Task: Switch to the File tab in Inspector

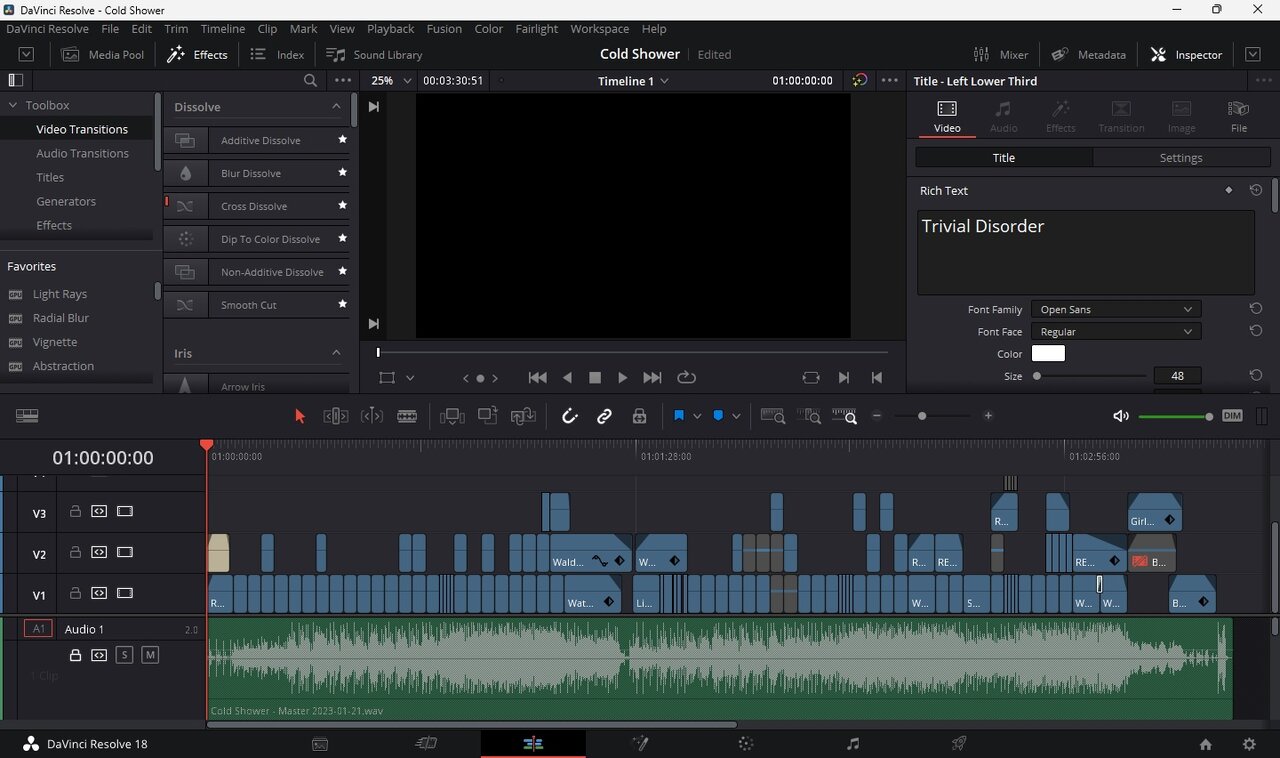Action: [x=1239, y=116]
